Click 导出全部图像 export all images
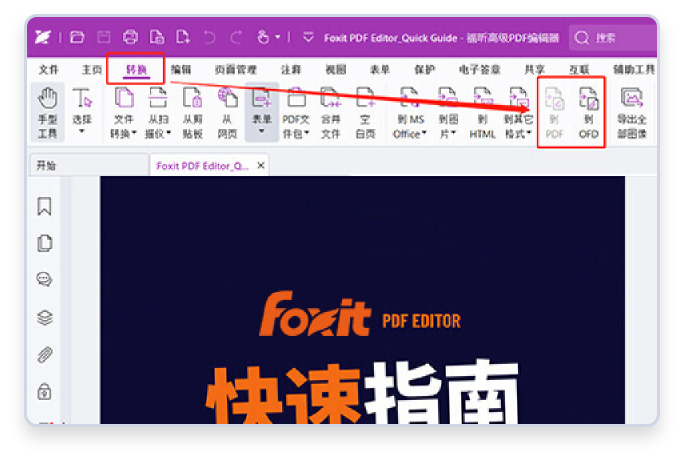Image resolution: width=684 pixels, height=461 pixels. pos(632,113)
